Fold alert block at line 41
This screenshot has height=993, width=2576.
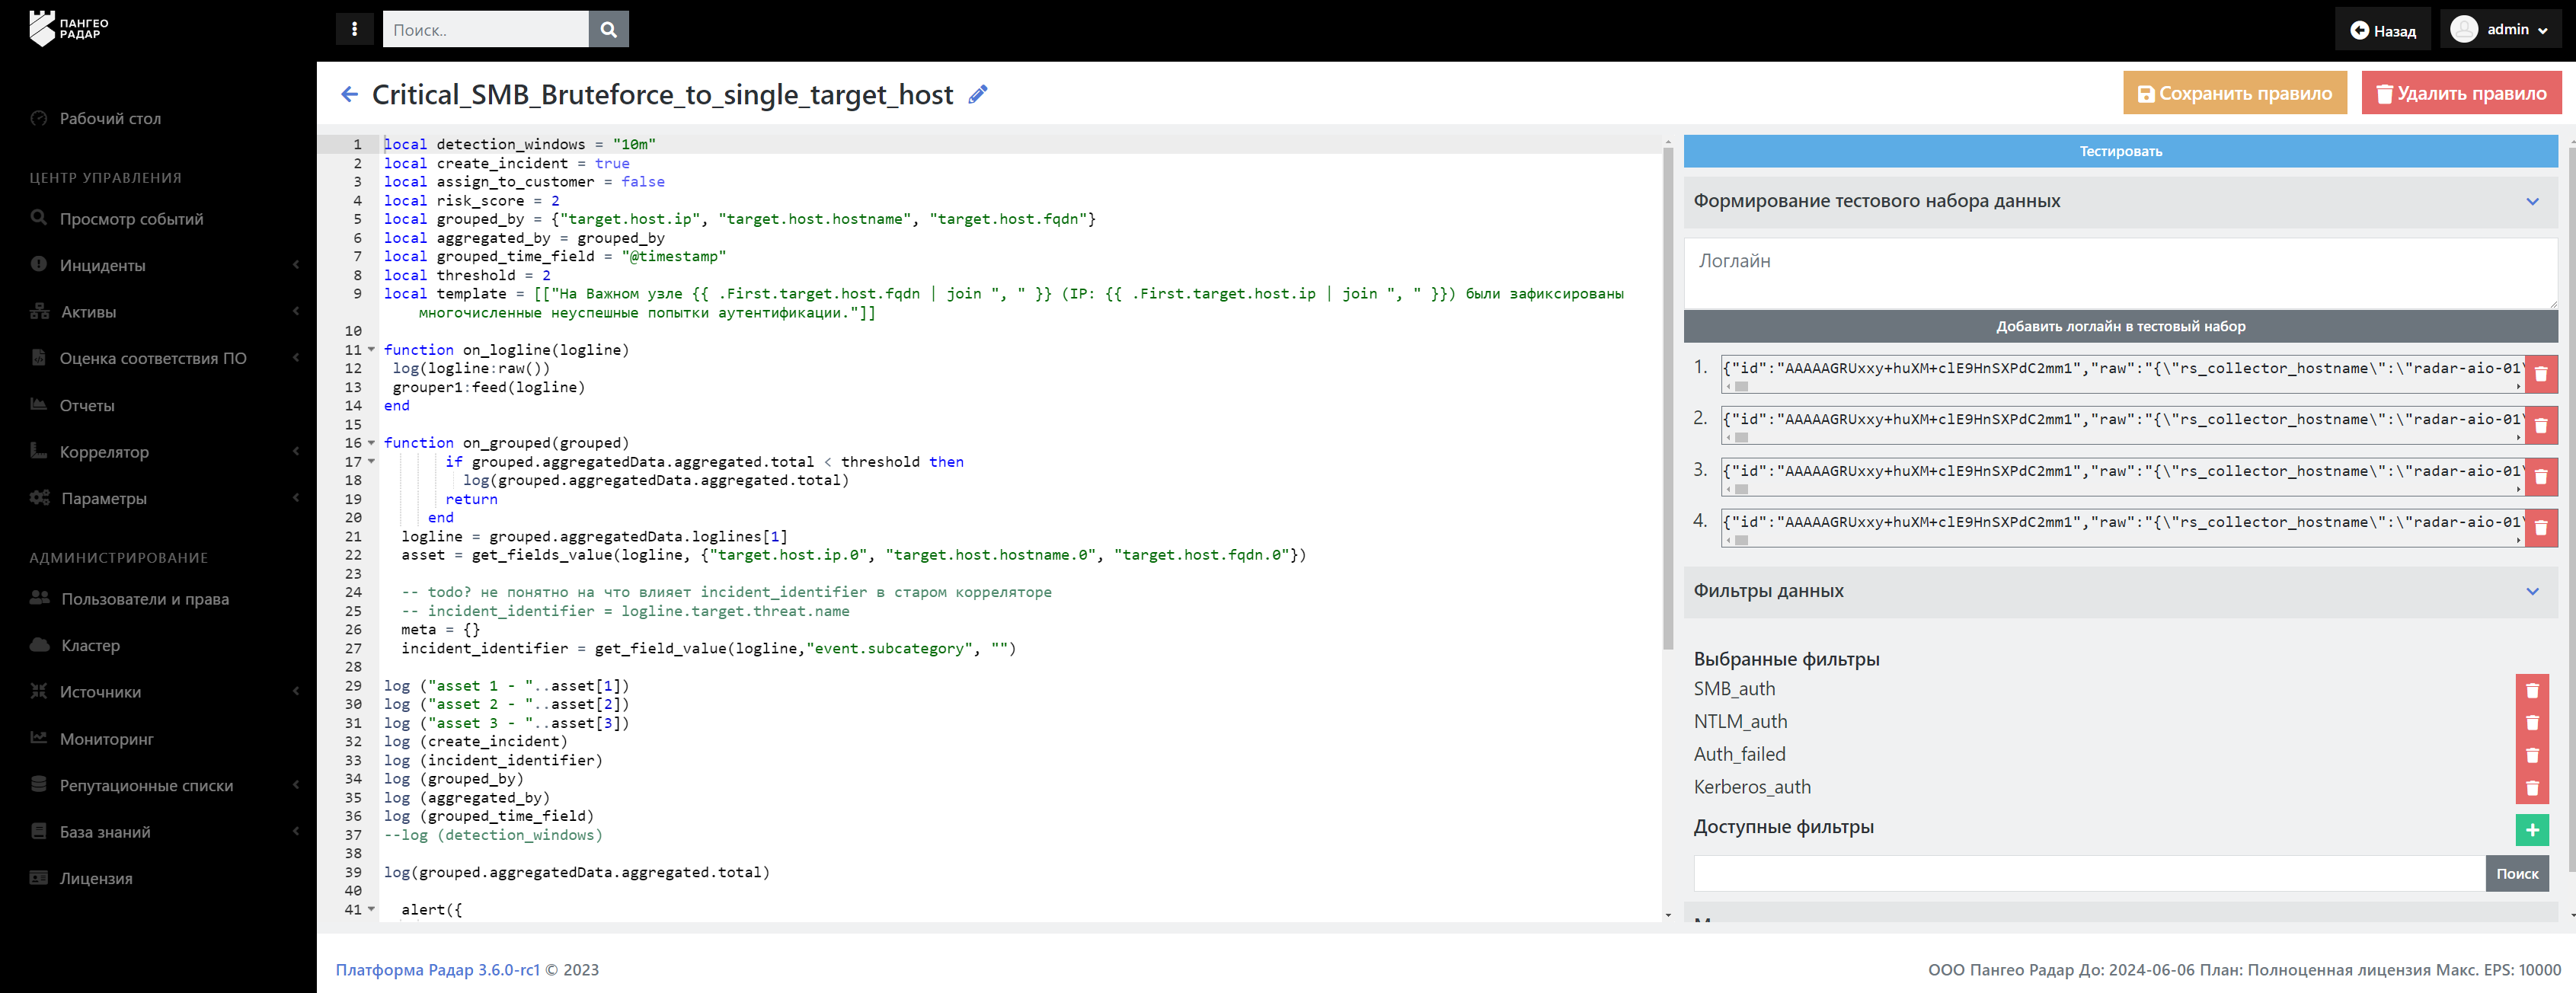click(x=372, y=910)
